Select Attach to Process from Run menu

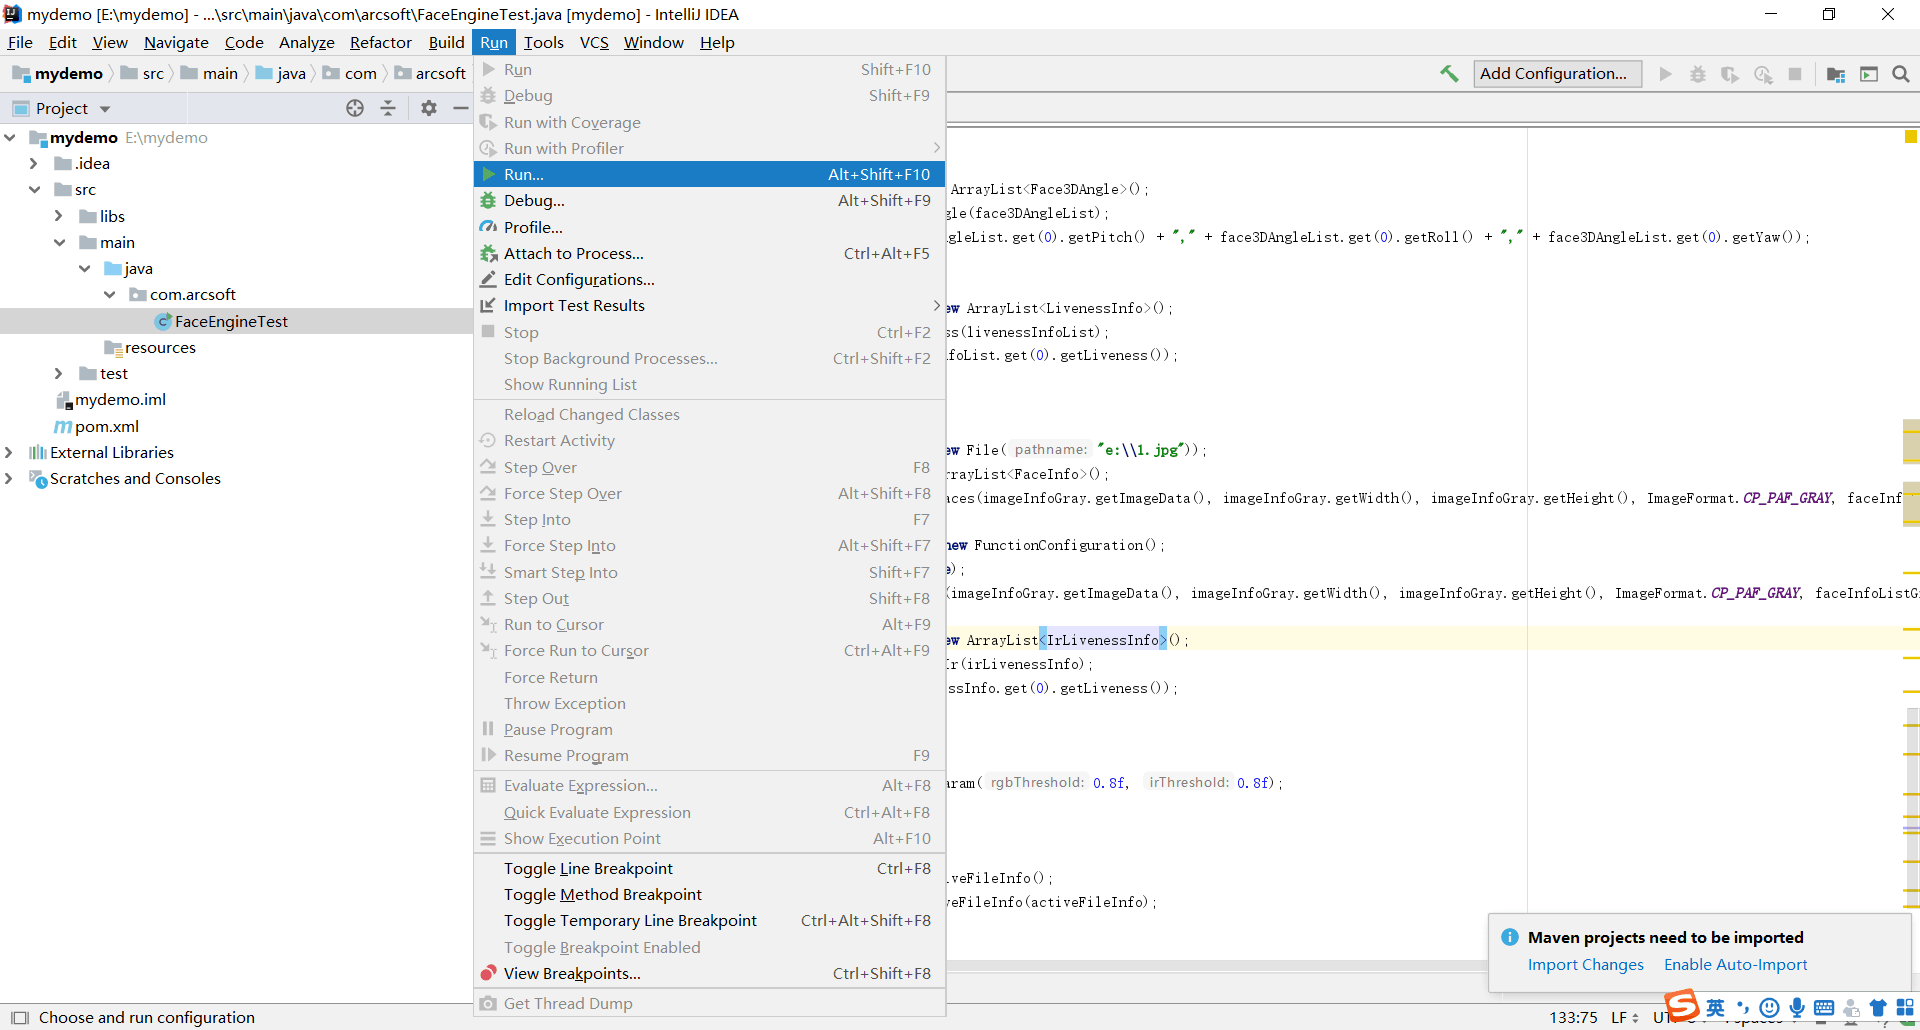tap(574, 253)
